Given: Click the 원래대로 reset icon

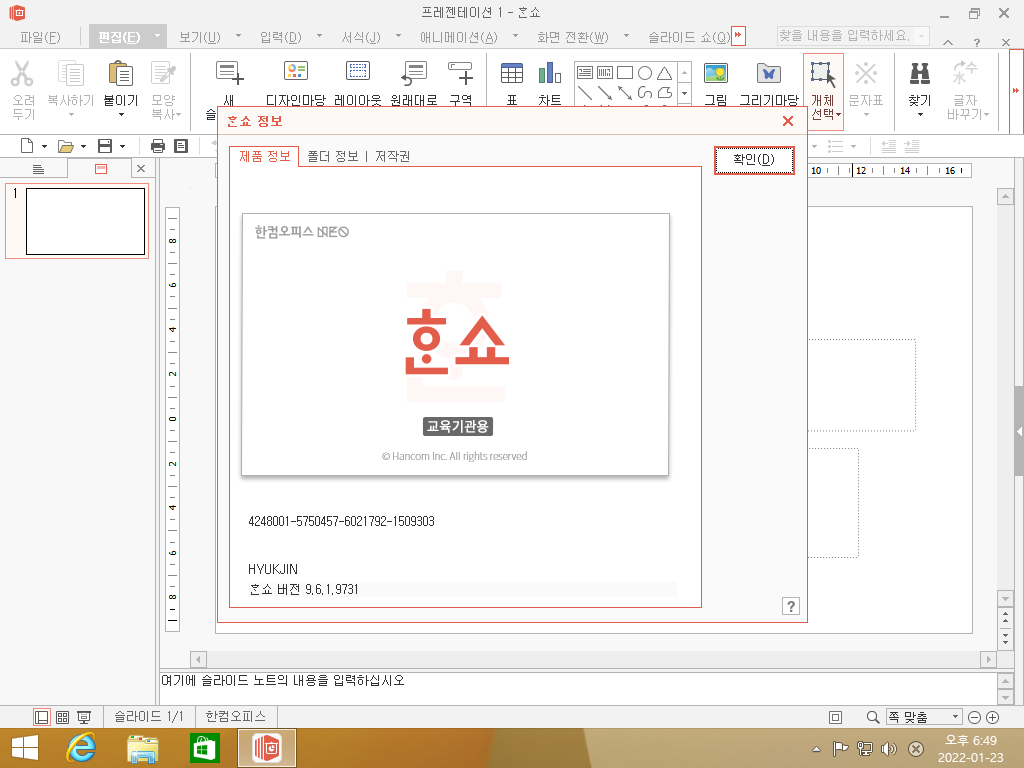Looking at the screenshot, I should (x=414, y=73).
